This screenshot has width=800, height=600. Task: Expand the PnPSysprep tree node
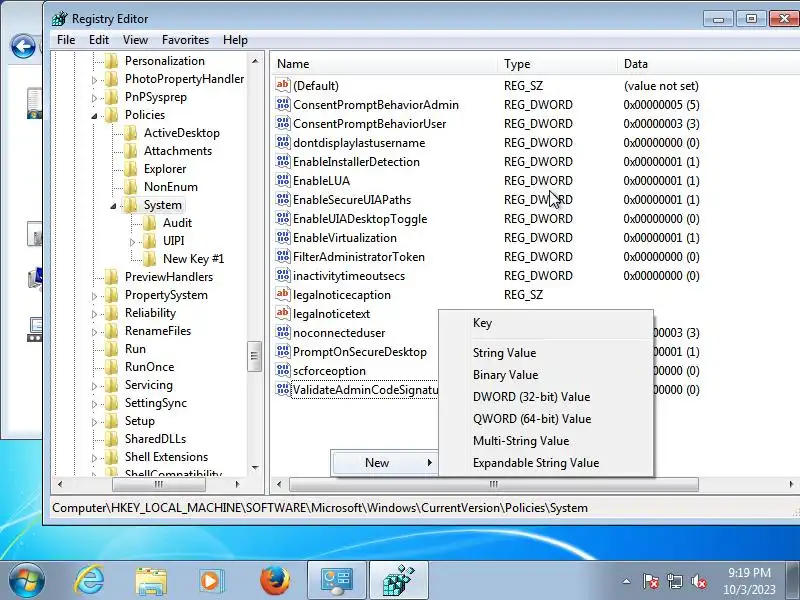(94, 98)
